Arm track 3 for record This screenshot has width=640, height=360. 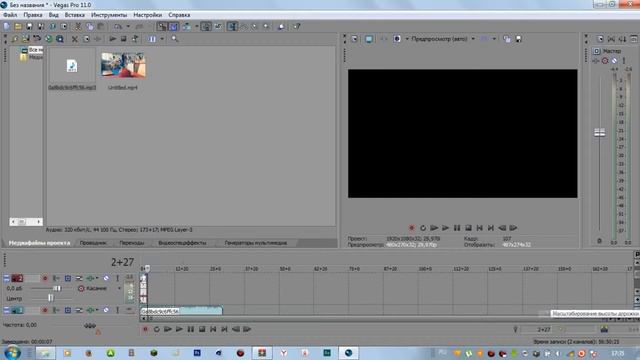click(45, 310)
